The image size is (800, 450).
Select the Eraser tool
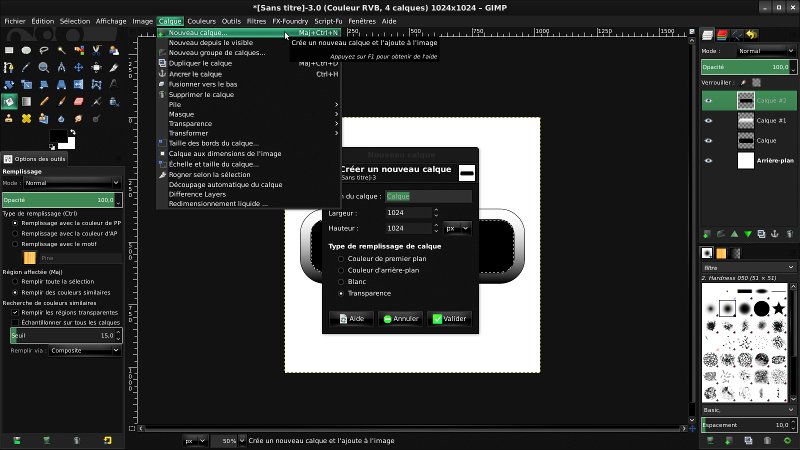click(x=79, y=102)
